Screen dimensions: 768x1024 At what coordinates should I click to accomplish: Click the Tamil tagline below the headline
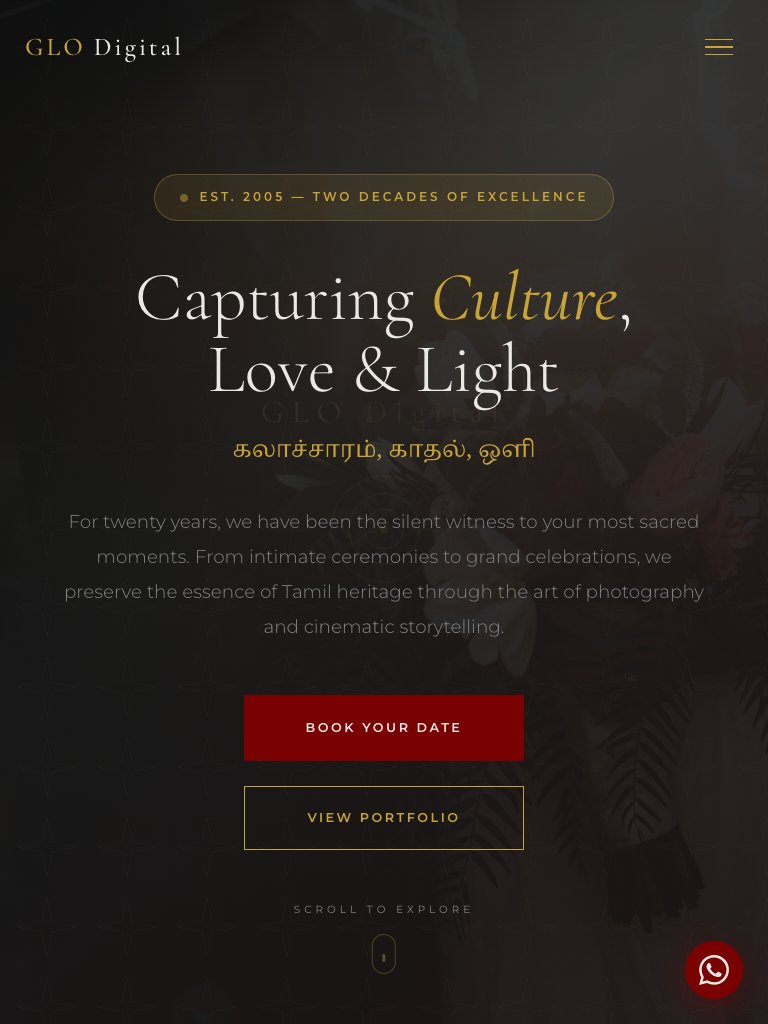pyautogui.click(x=383, y=450)
